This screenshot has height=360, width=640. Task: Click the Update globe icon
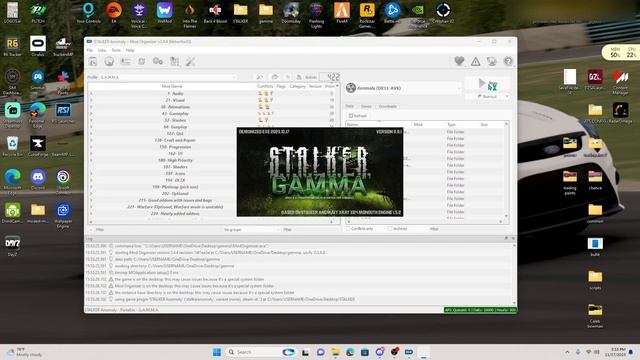coord(492,61)
